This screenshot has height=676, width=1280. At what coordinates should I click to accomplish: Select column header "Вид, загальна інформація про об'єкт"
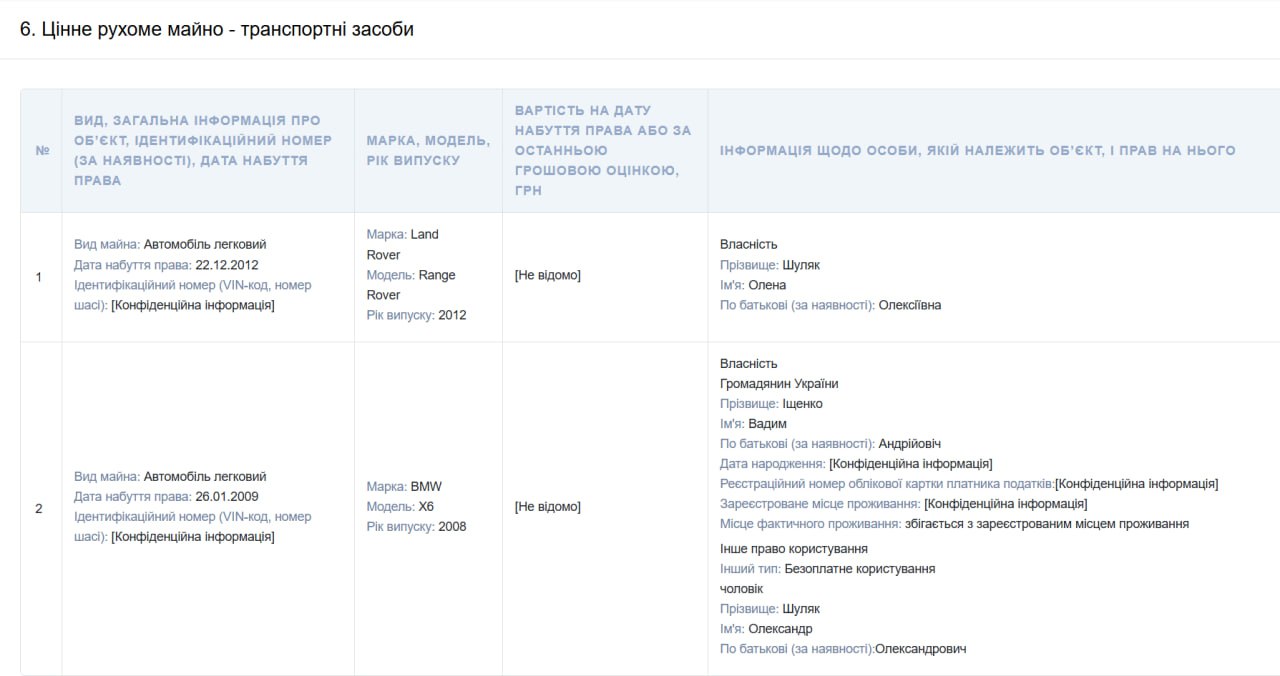204,151
